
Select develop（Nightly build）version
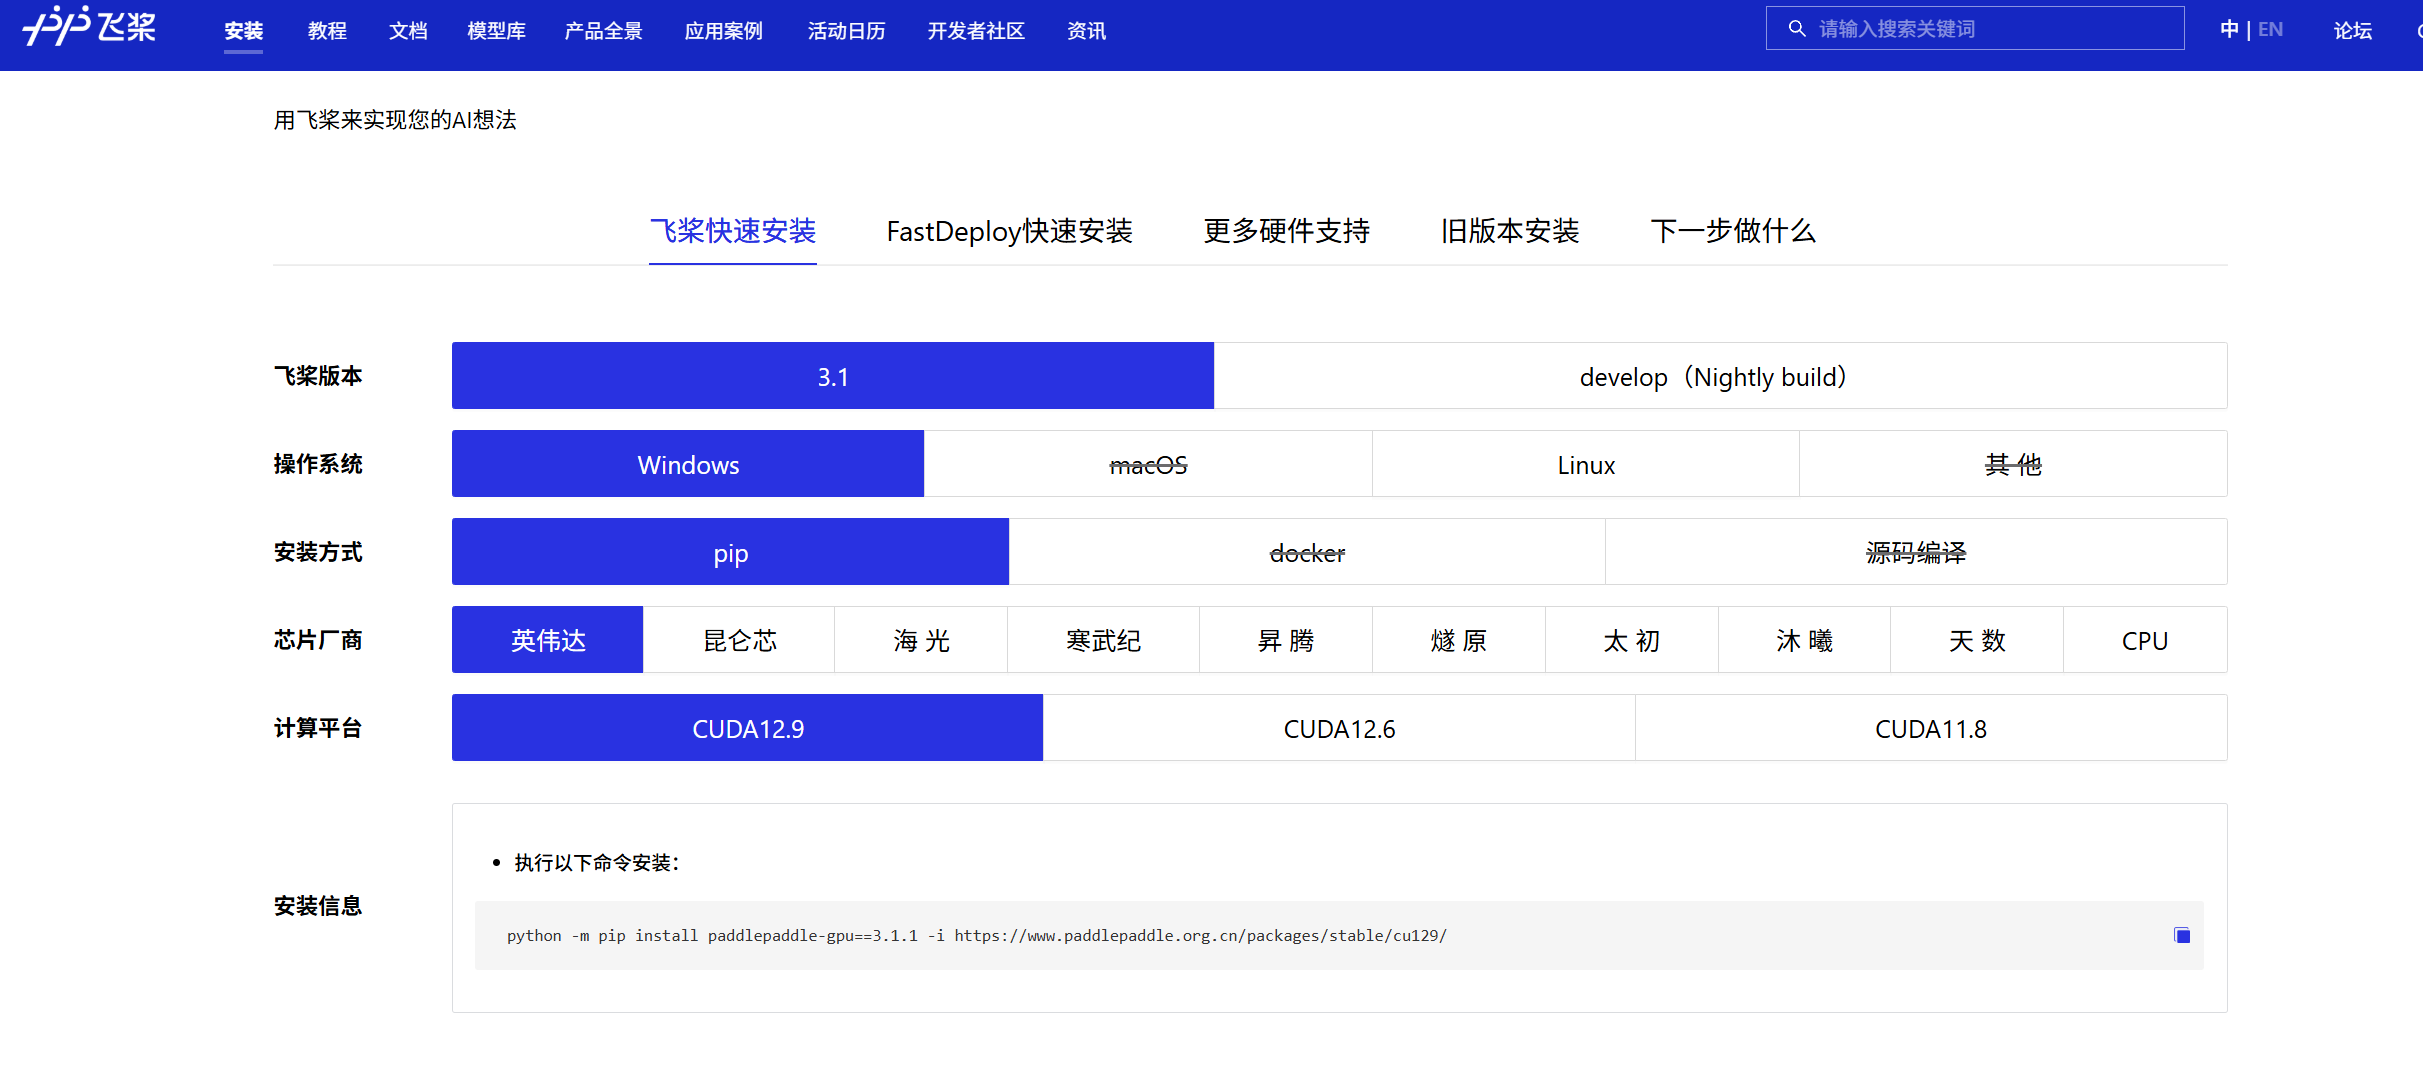point(1714,376)
